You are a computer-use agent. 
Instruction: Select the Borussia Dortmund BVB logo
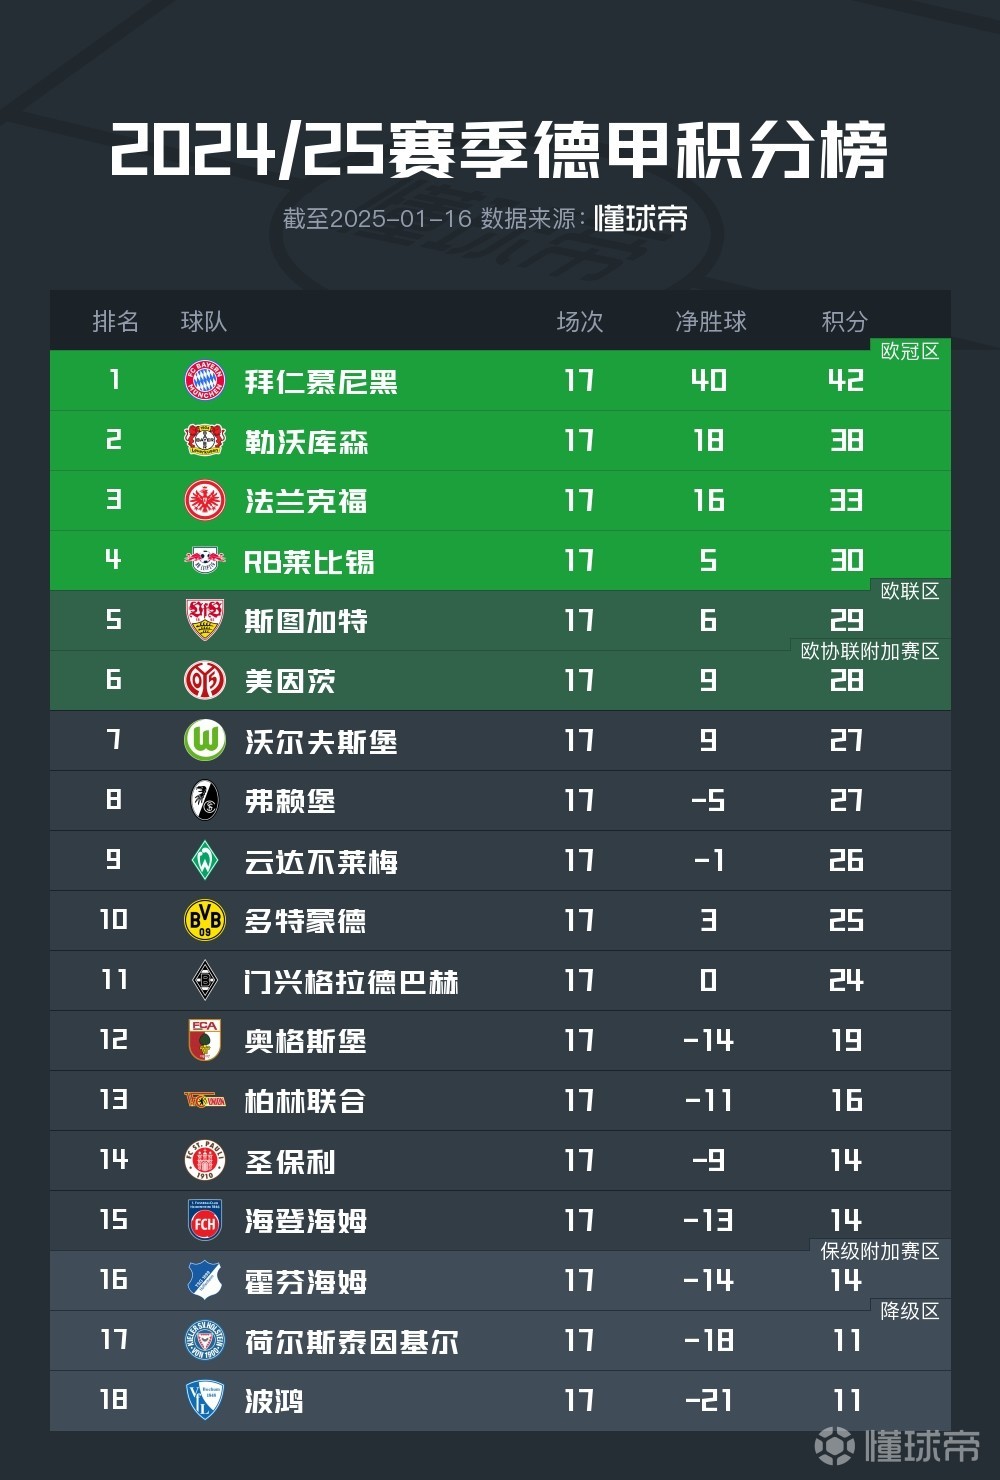pyautogui.click(x=205, y=921)
